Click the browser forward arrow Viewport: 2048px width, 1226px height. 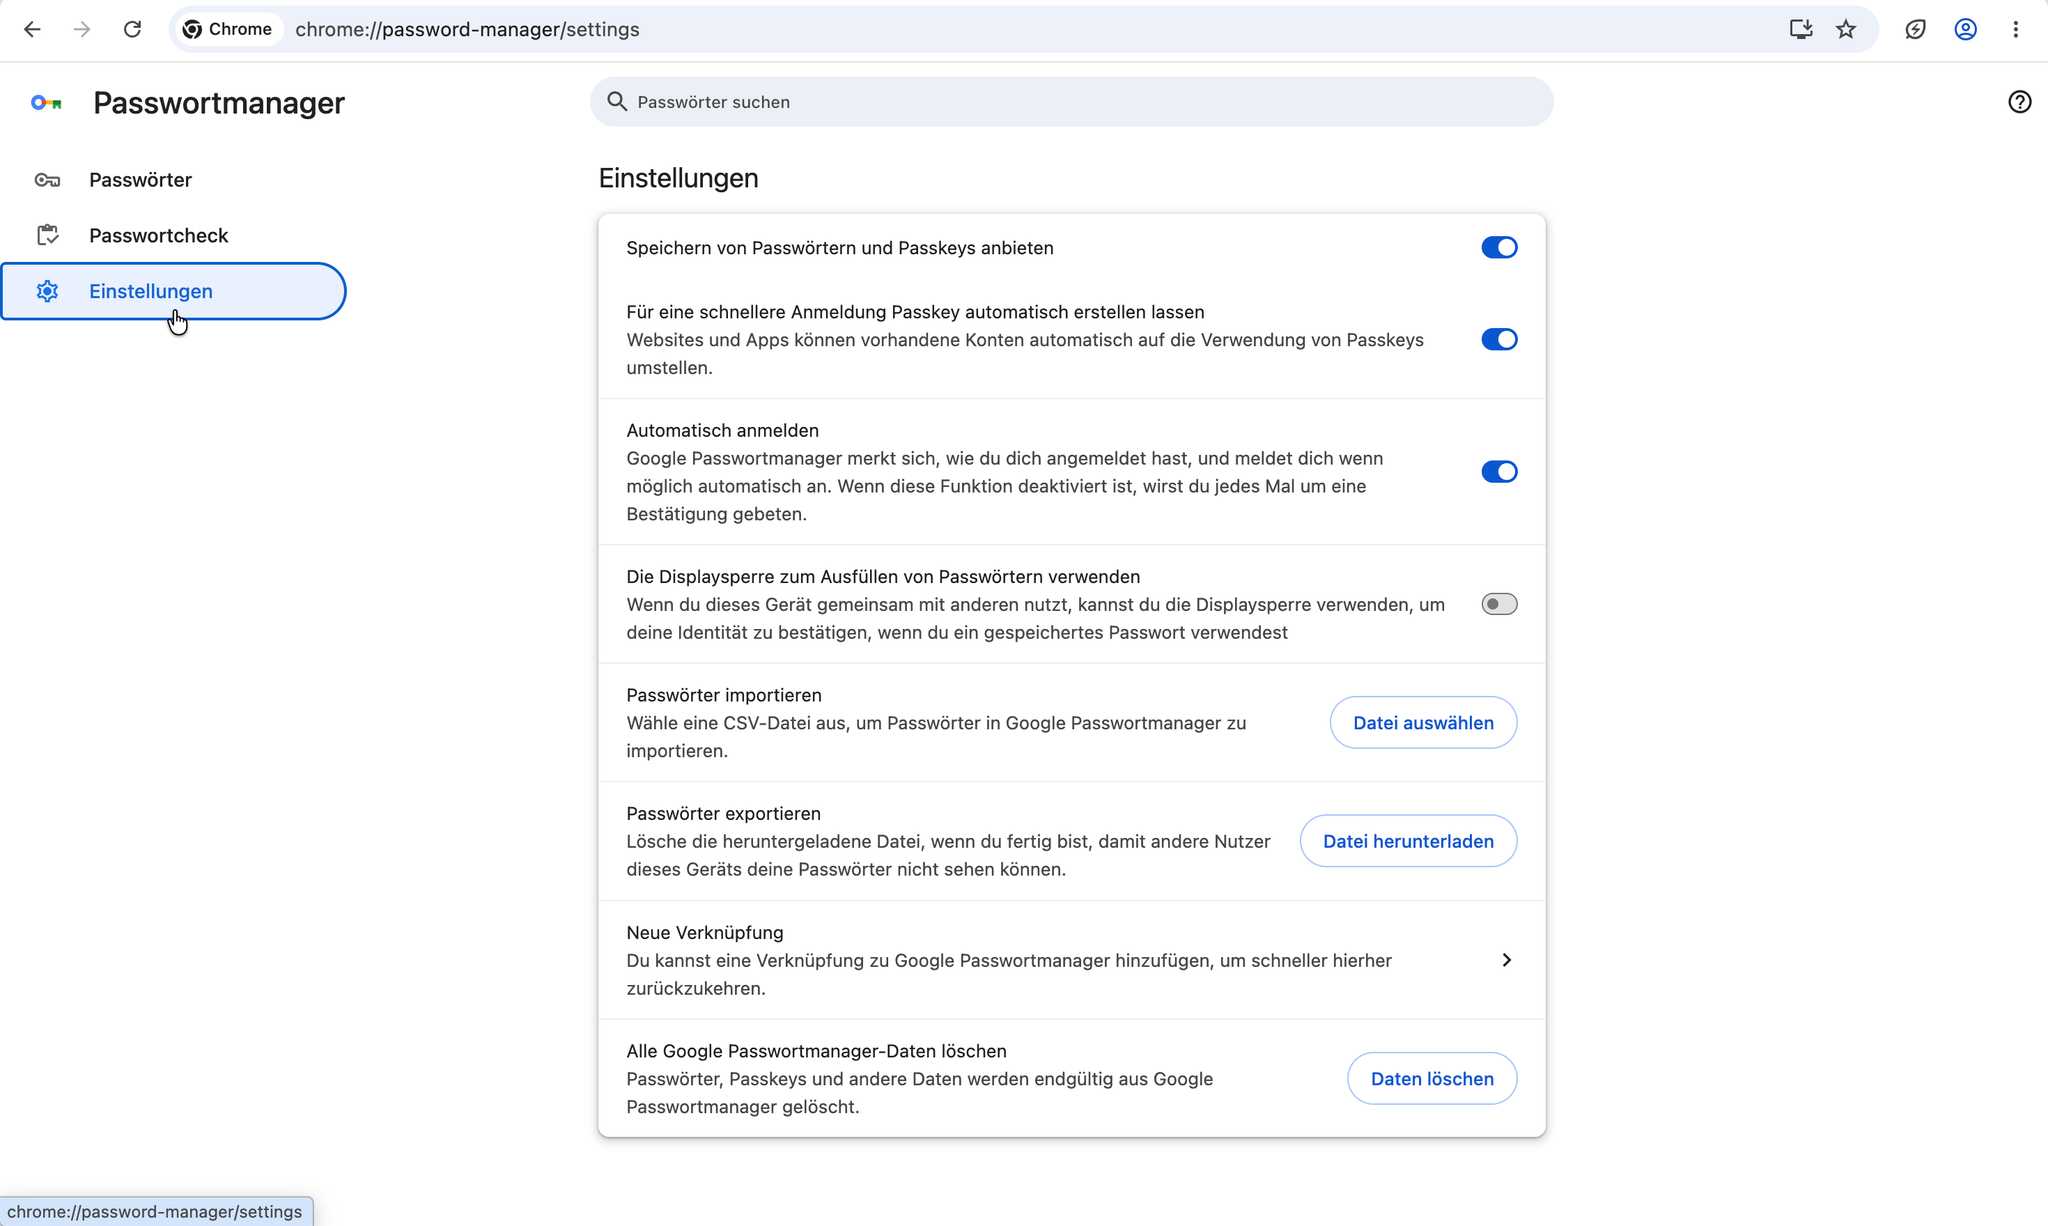click(x=82, y=29)
